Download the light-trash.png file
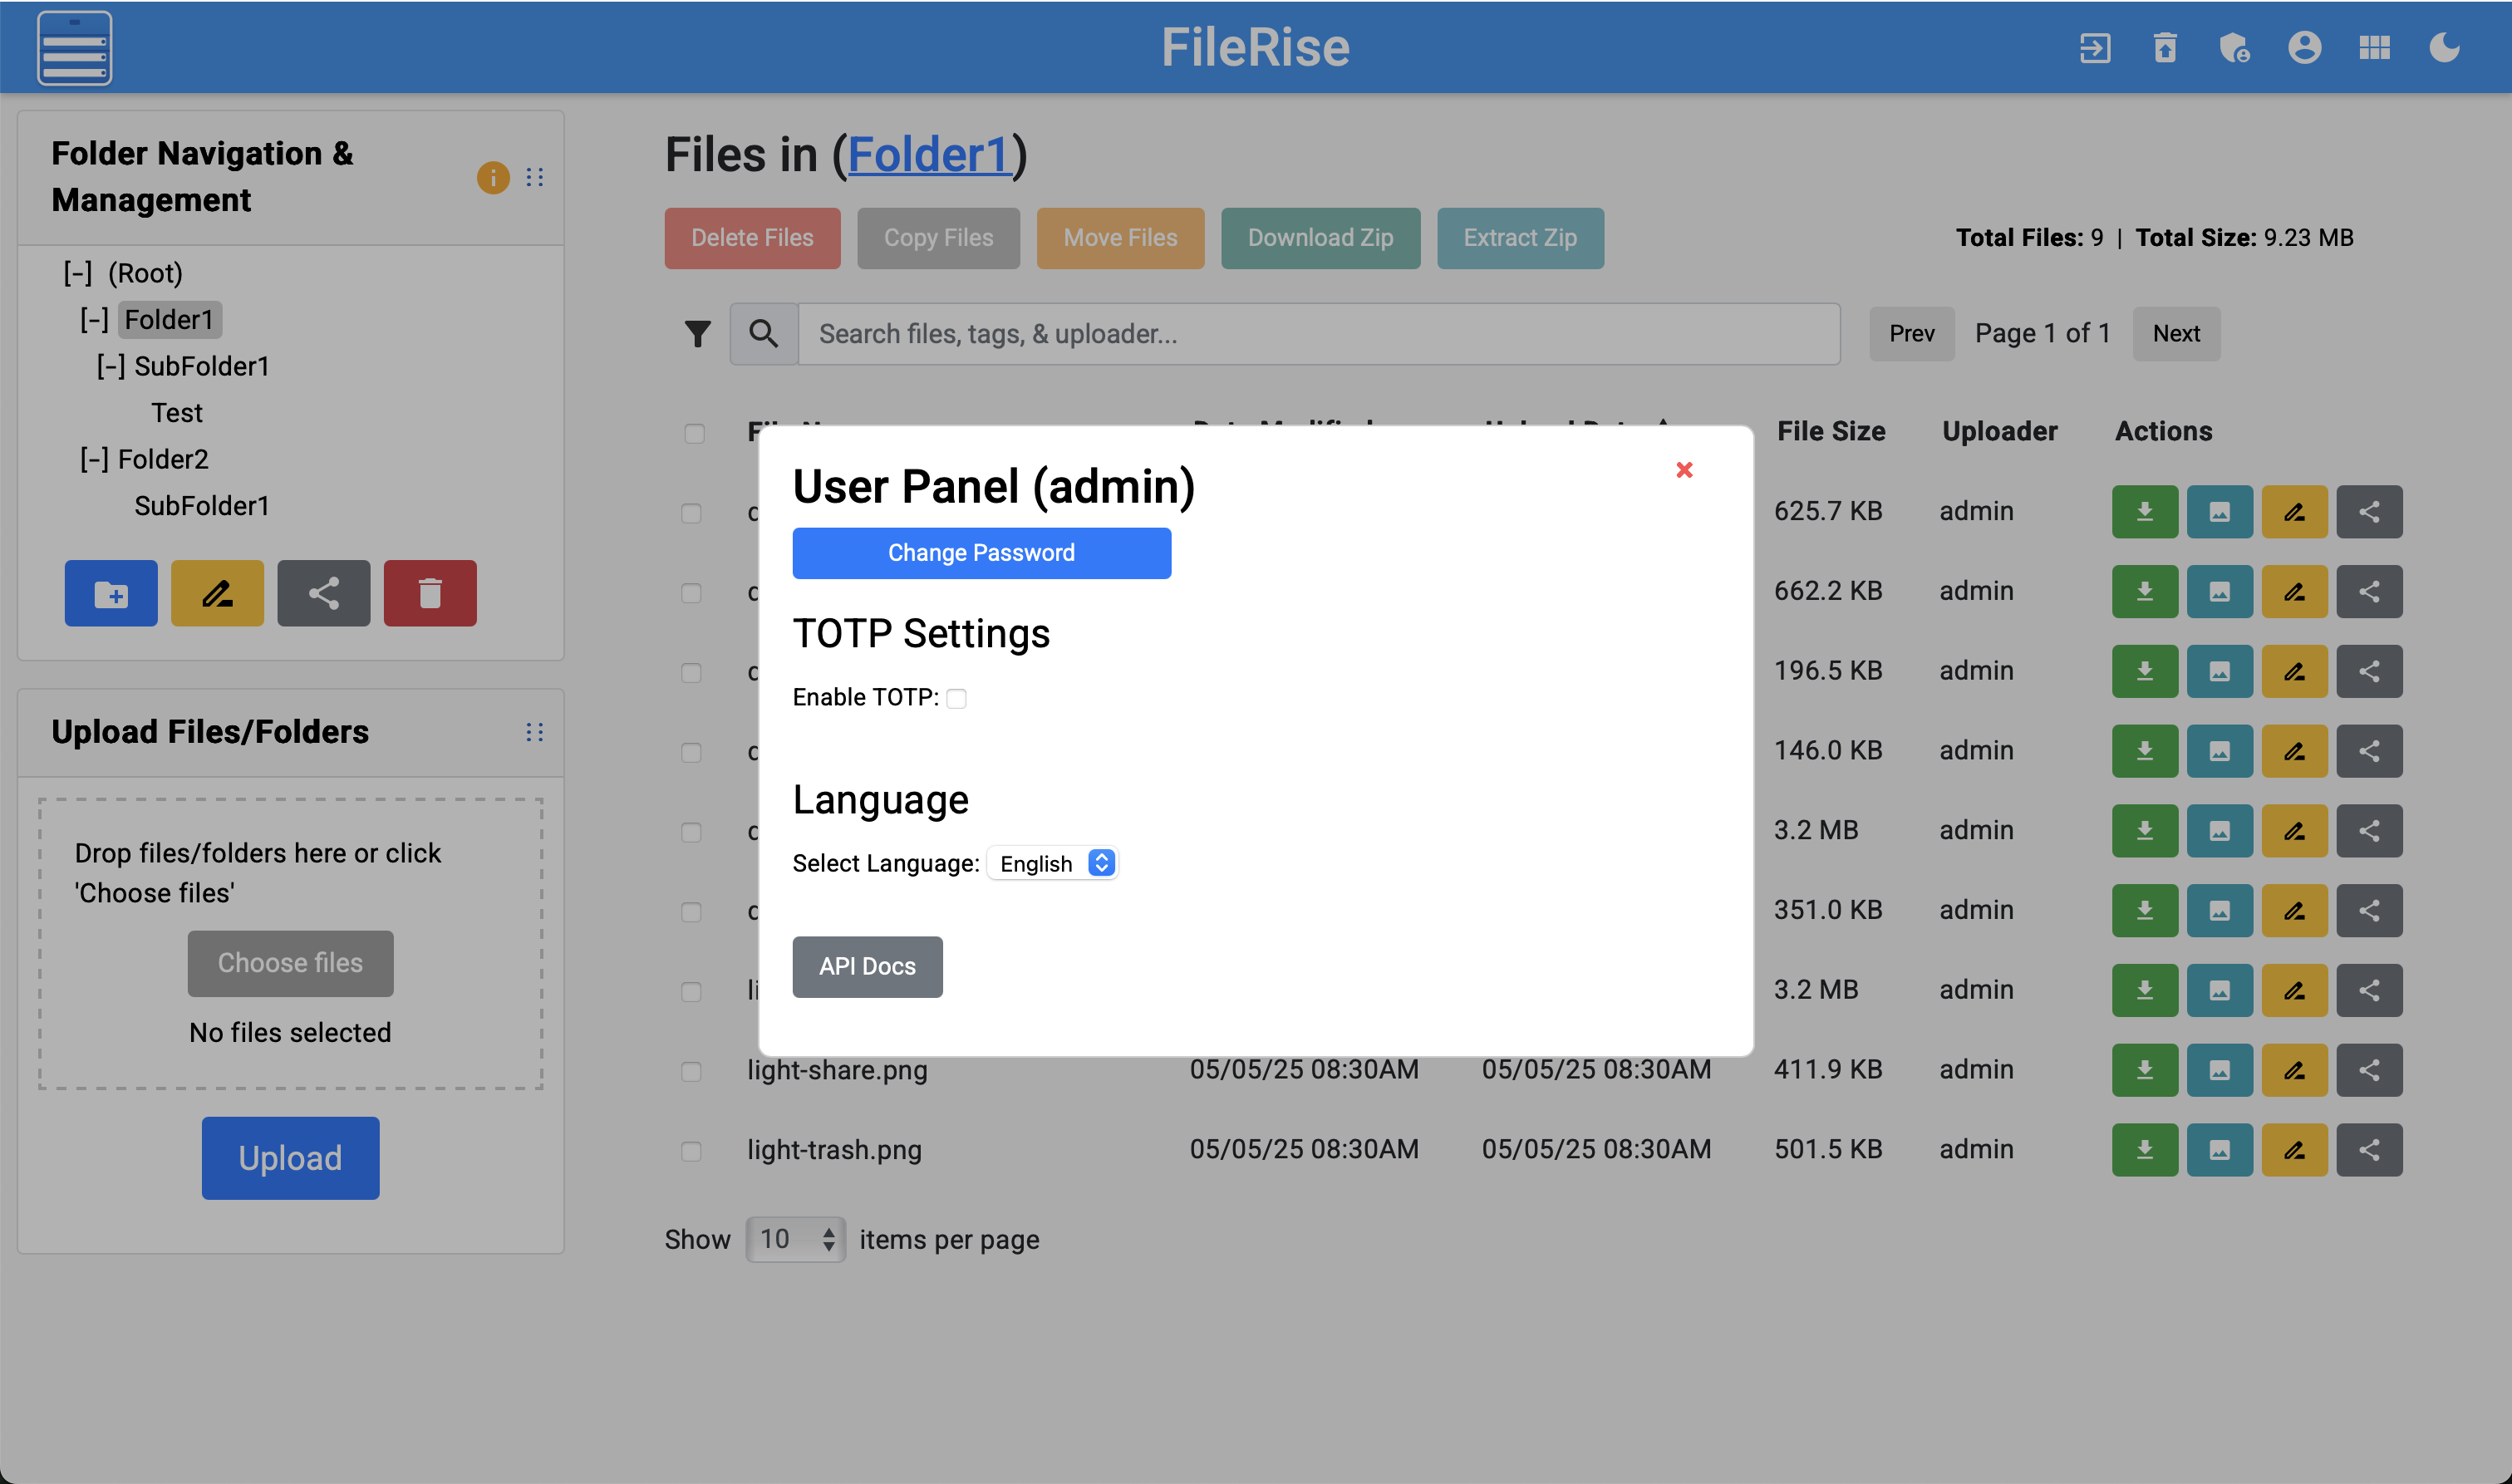Screen dimensions: 2512x1484 (x=2144, y=1150)
